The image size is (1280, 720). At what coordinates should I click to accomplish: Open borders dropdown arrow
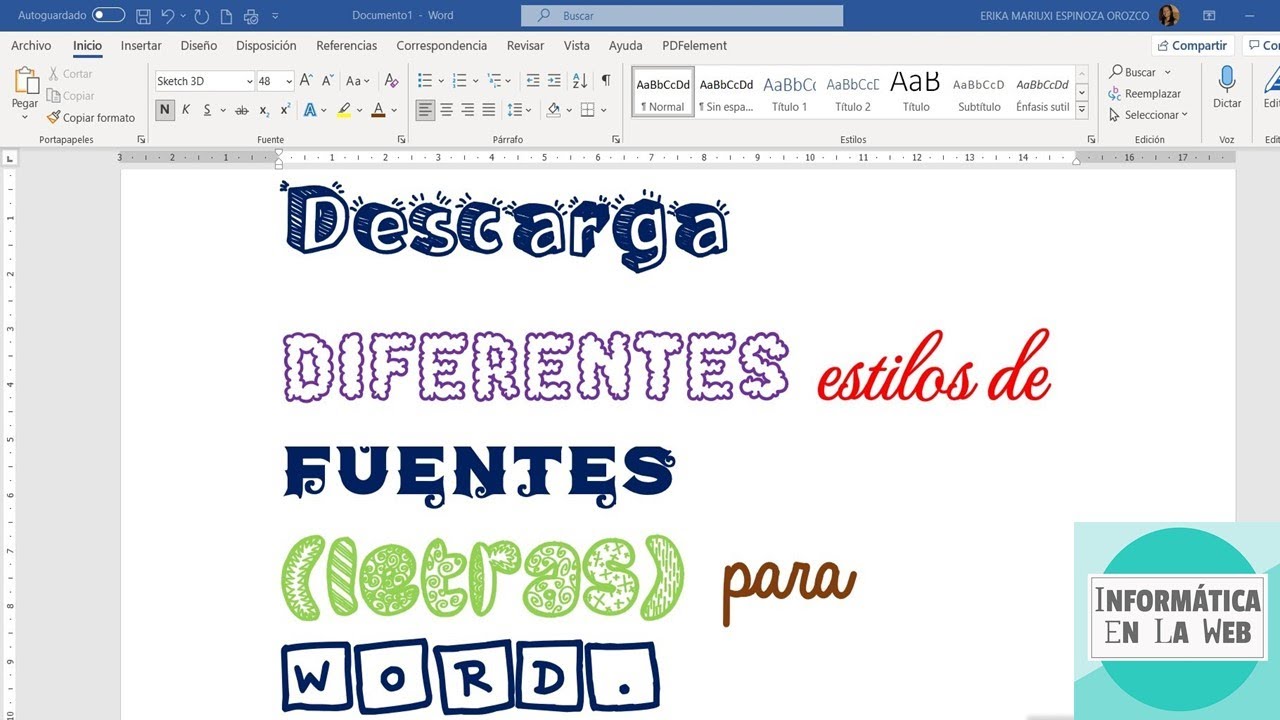tap(604, 110)
